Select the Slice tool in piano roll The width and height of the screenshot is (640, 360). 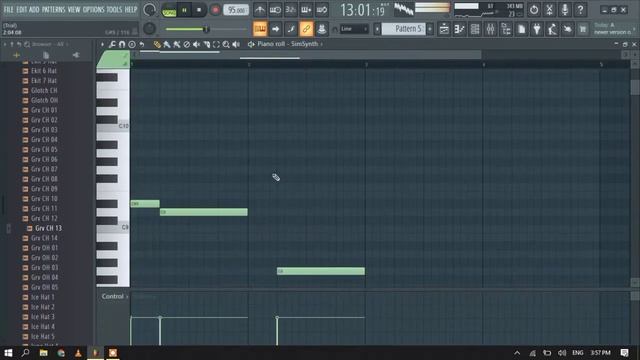207,44
